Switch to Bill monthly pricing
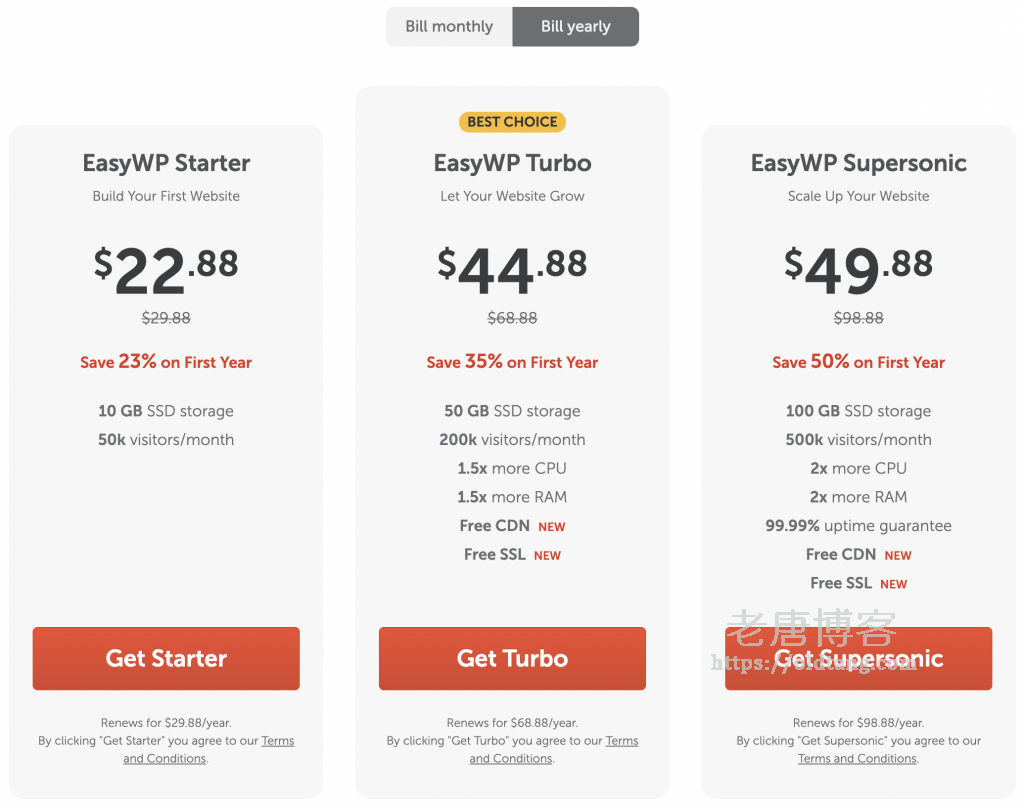Image resolution: width=1024 pixels, height=806 pixels. [449, 27]
